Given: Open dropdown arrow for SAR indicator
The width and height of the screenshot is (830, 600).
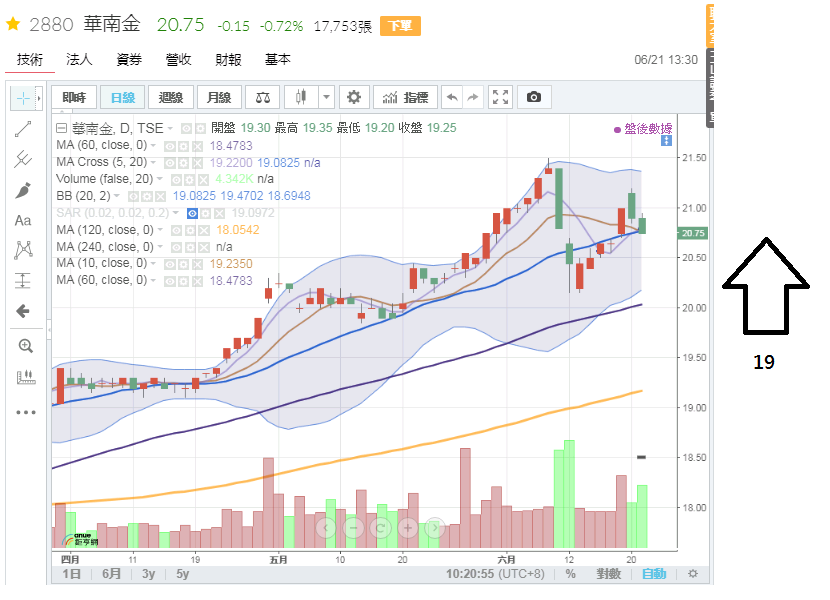Looking at the screenshot, I should pyautogui.click(x=176, y=213).
